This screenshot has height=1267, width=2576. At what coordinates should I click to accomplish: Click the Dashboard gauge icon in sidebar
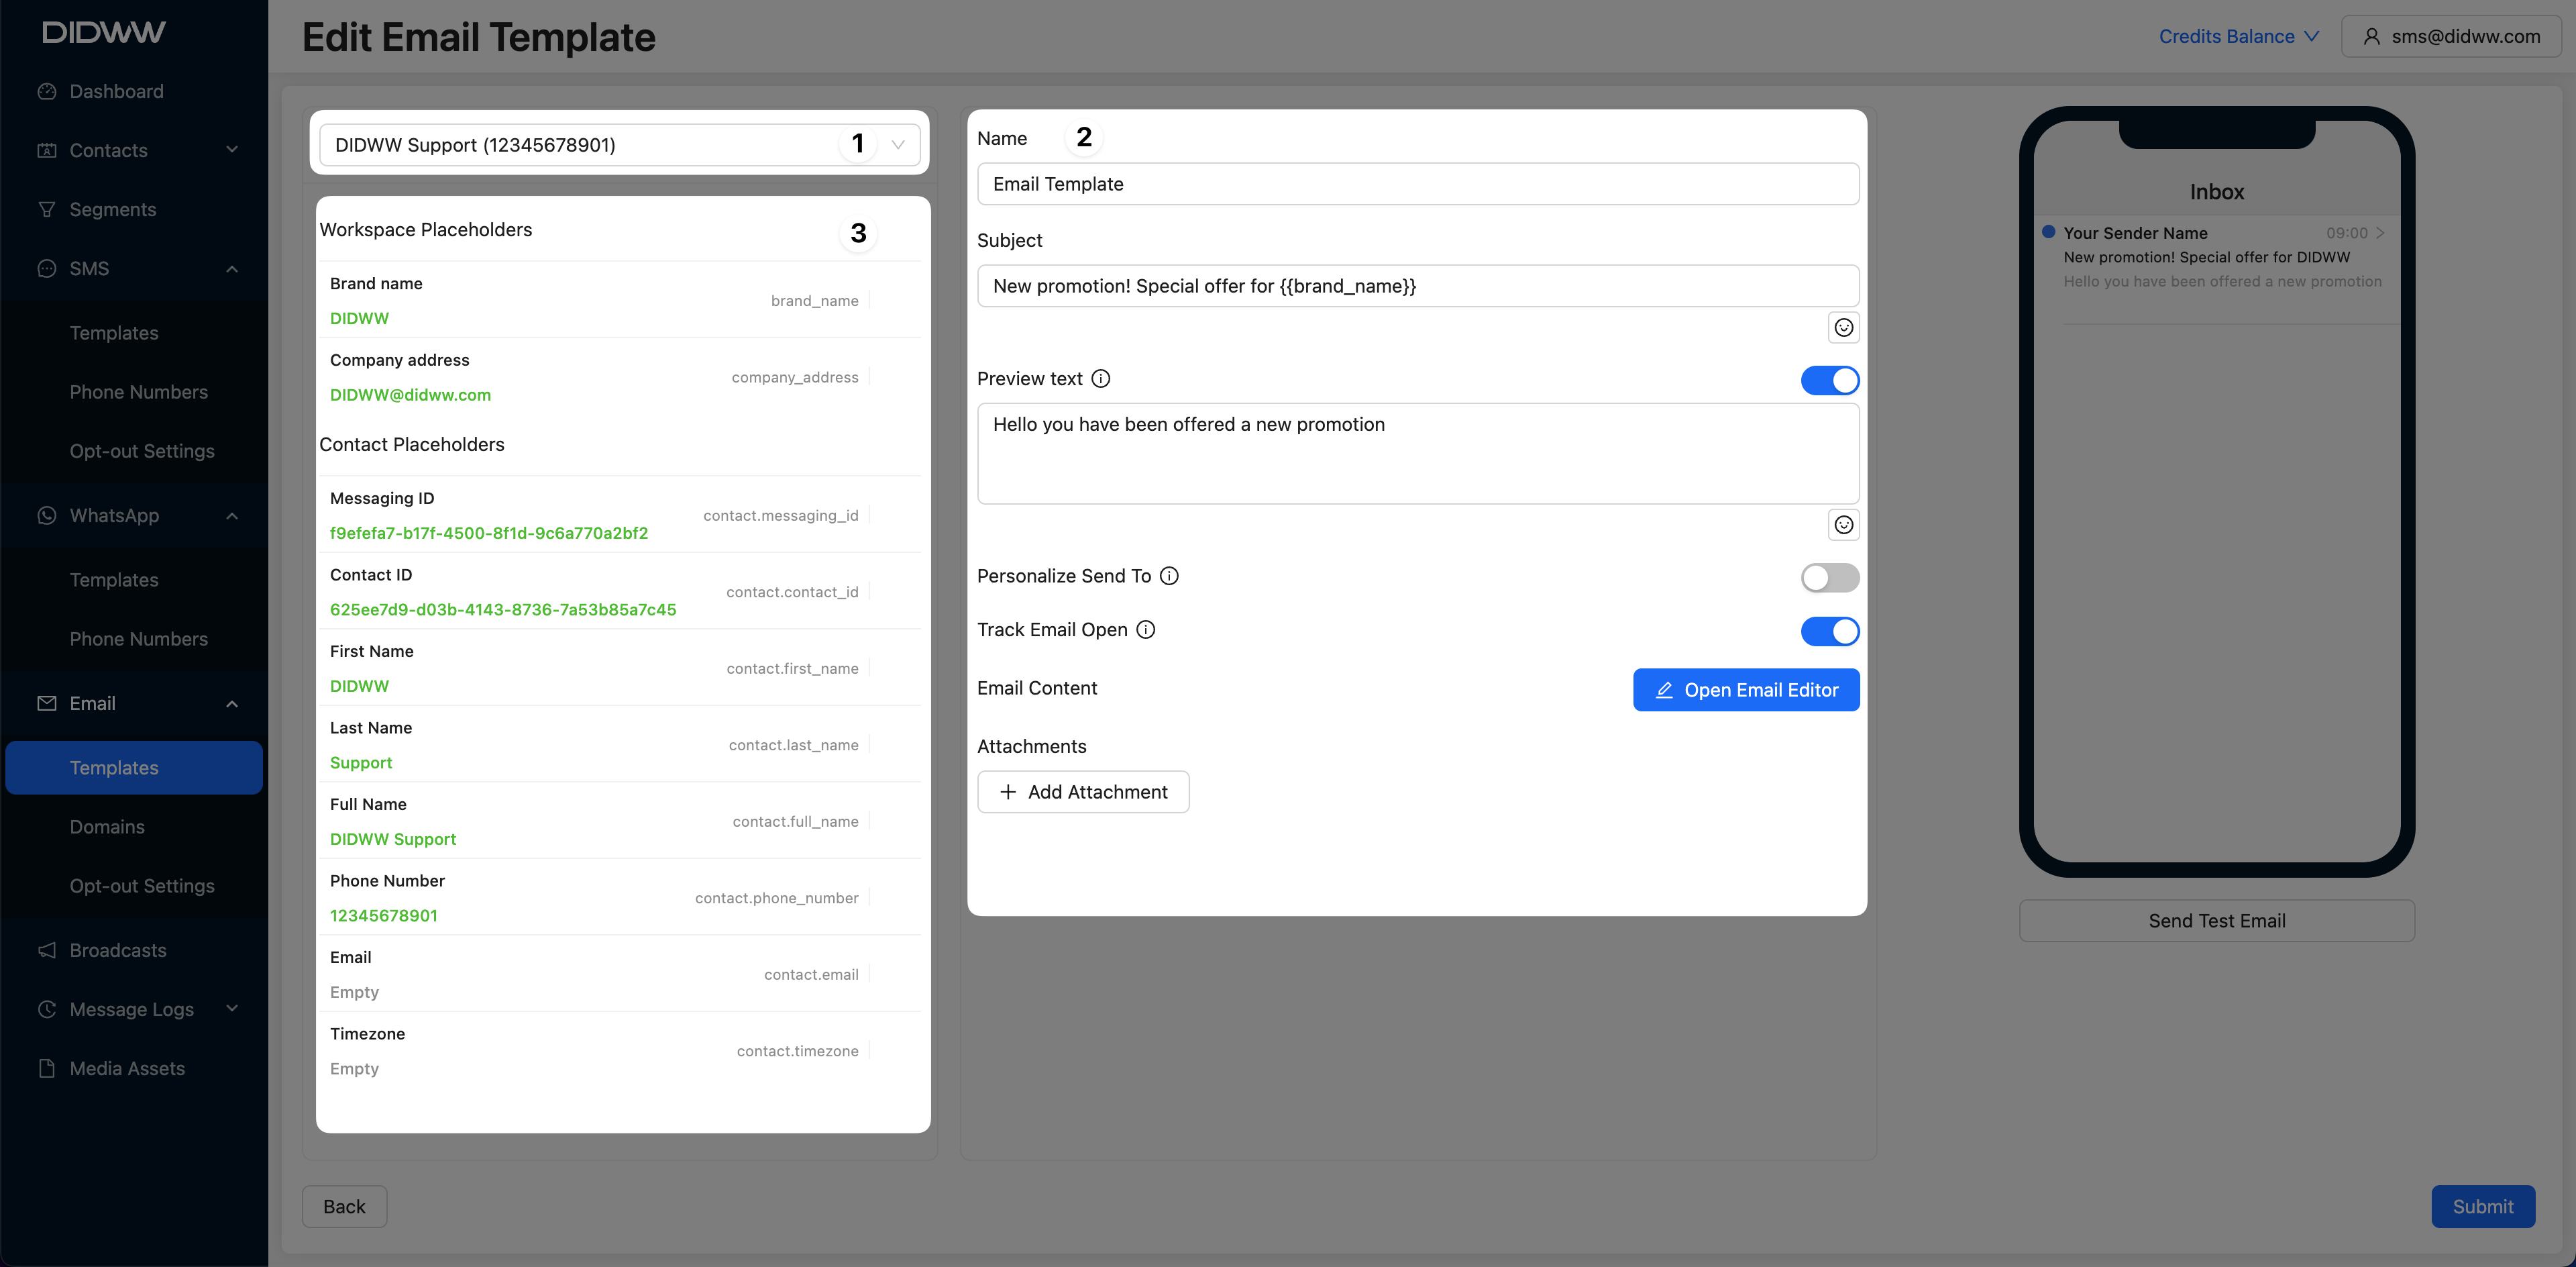47,92
